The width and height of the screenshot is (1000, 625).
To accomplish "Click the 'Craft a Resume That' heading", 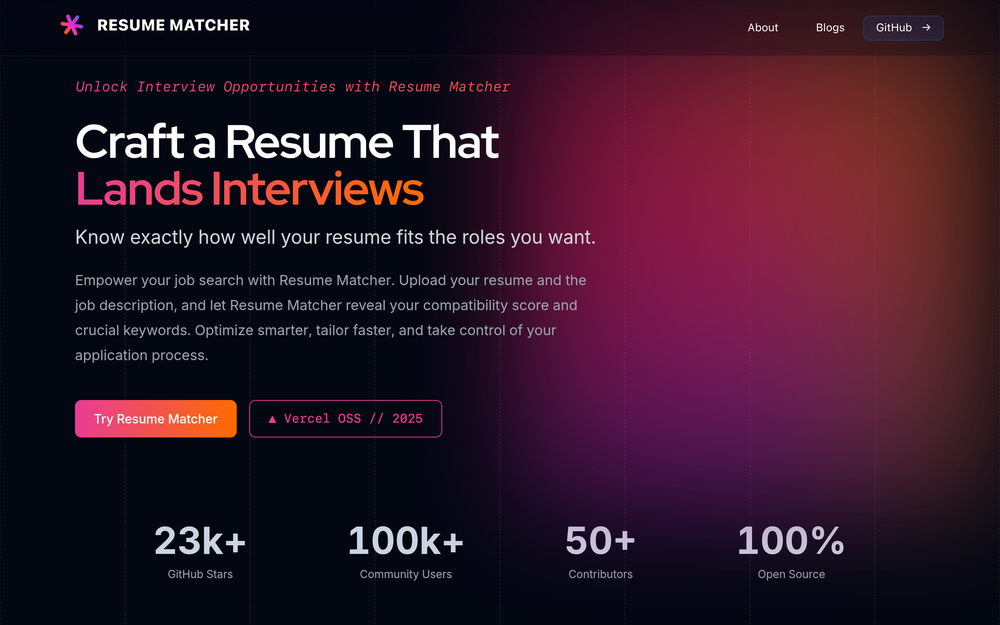I will (x=287, y=142).
